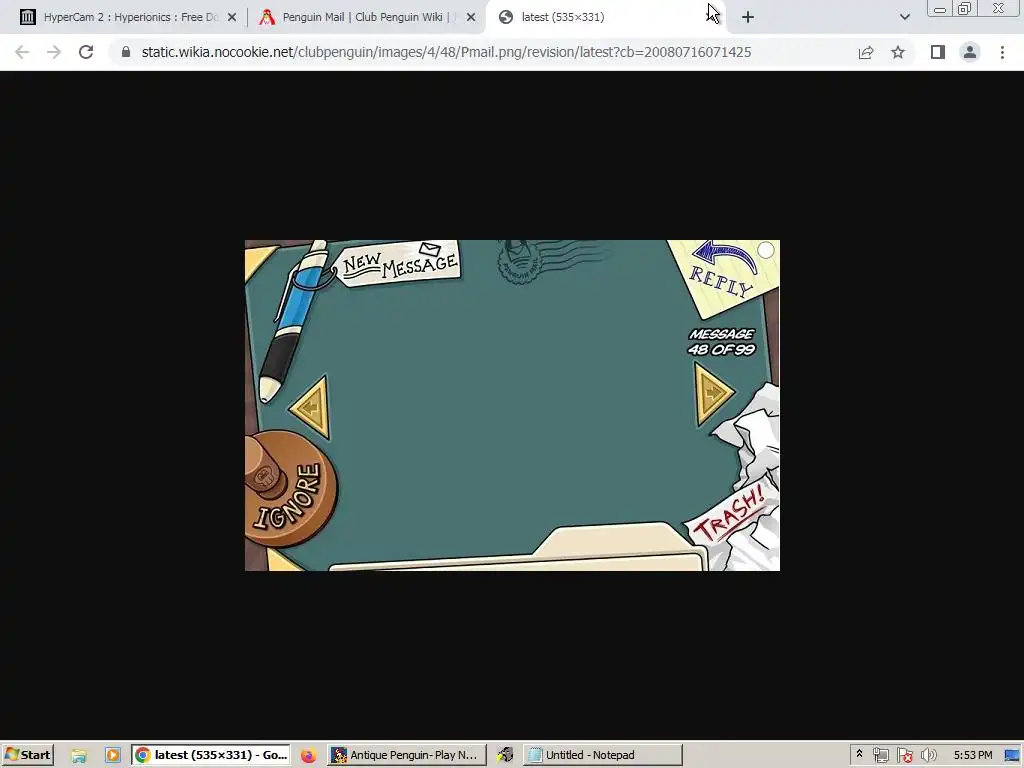Screen dimensions: 1024x768
Task: Toggle the browser side panel
Action: coord(938,52)
